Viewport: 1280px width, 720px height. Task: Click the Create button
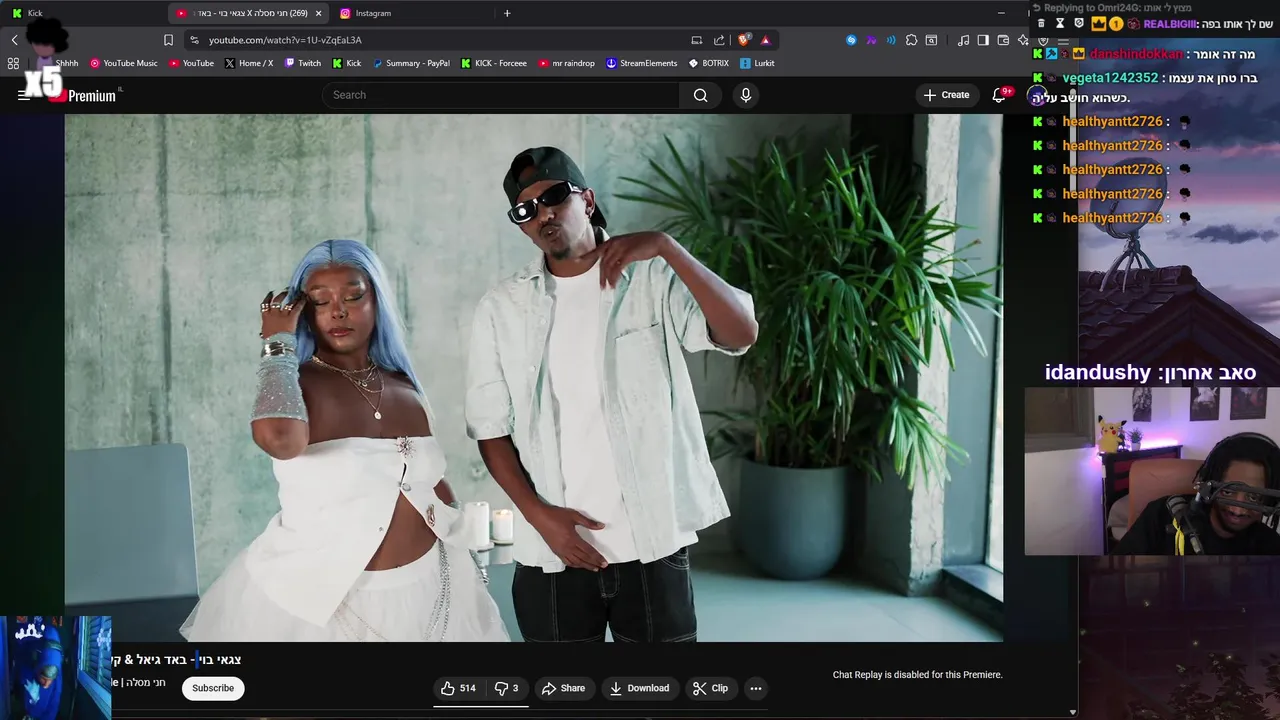[946, 95]
